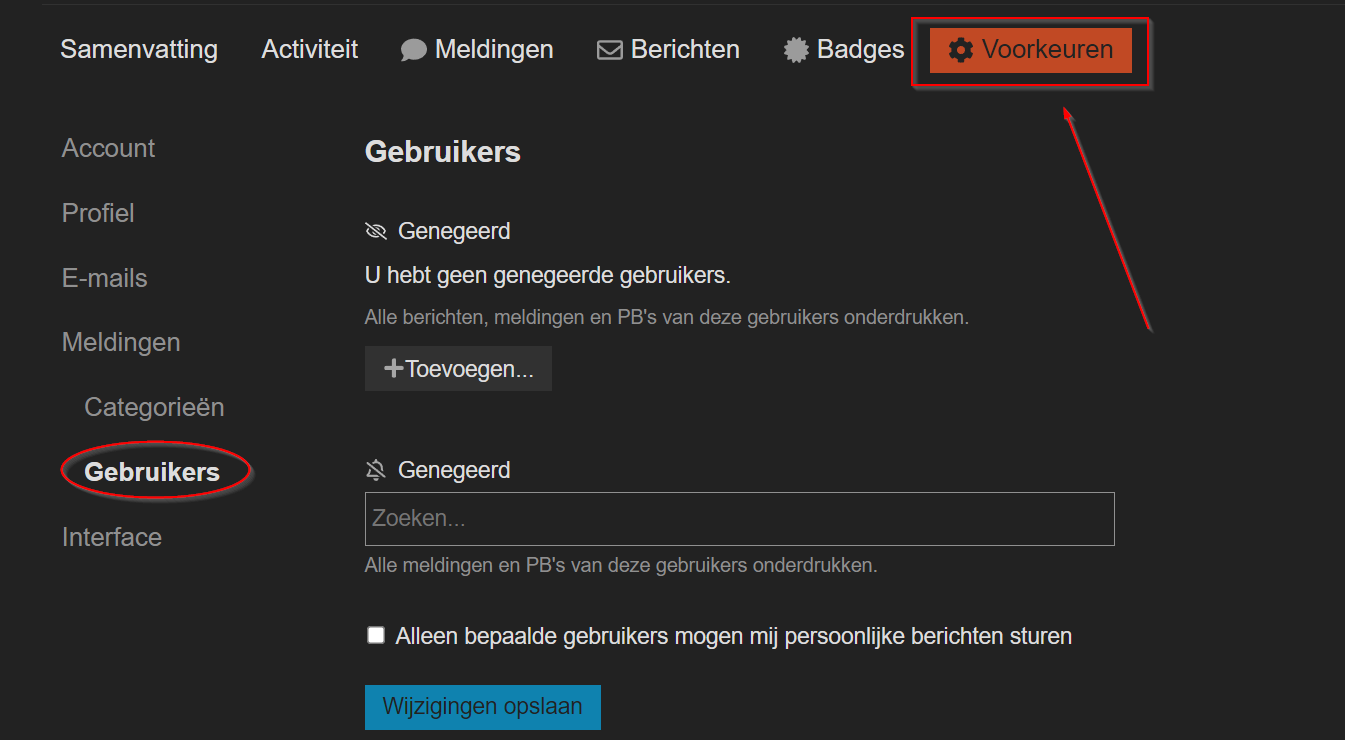The height and width of the screenshot is (740, 1345).
Task: Save with Wijzigingen opslaan button
Action: tap(482, 707)
